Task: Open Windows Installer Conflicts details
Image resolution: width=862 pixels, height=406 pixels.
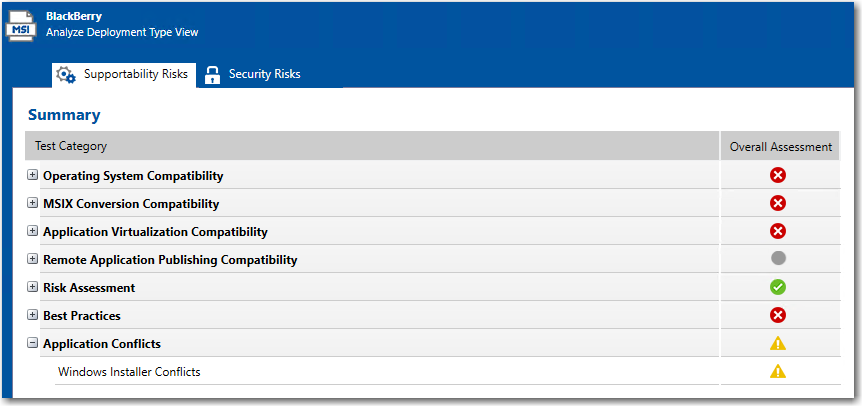Action: point(129,372)
